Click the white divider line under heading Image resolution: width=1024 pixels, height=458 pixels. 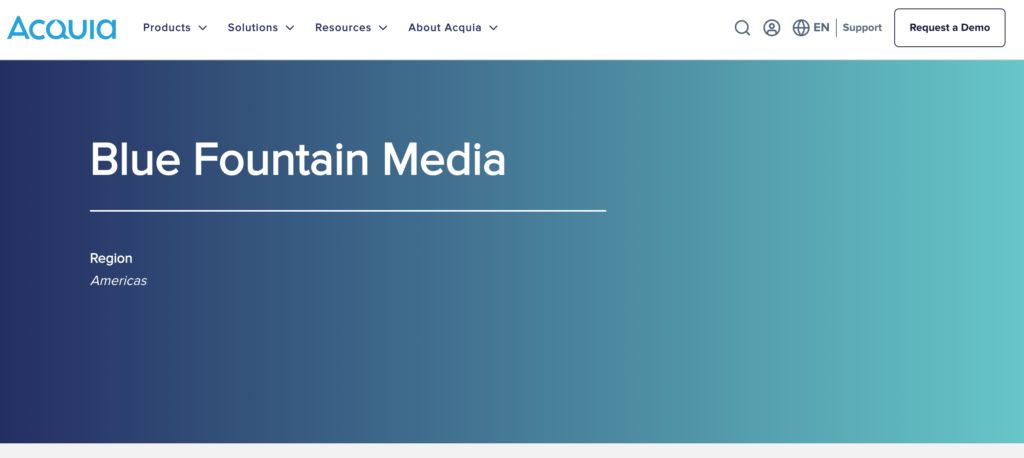click(x=347, y=211)
